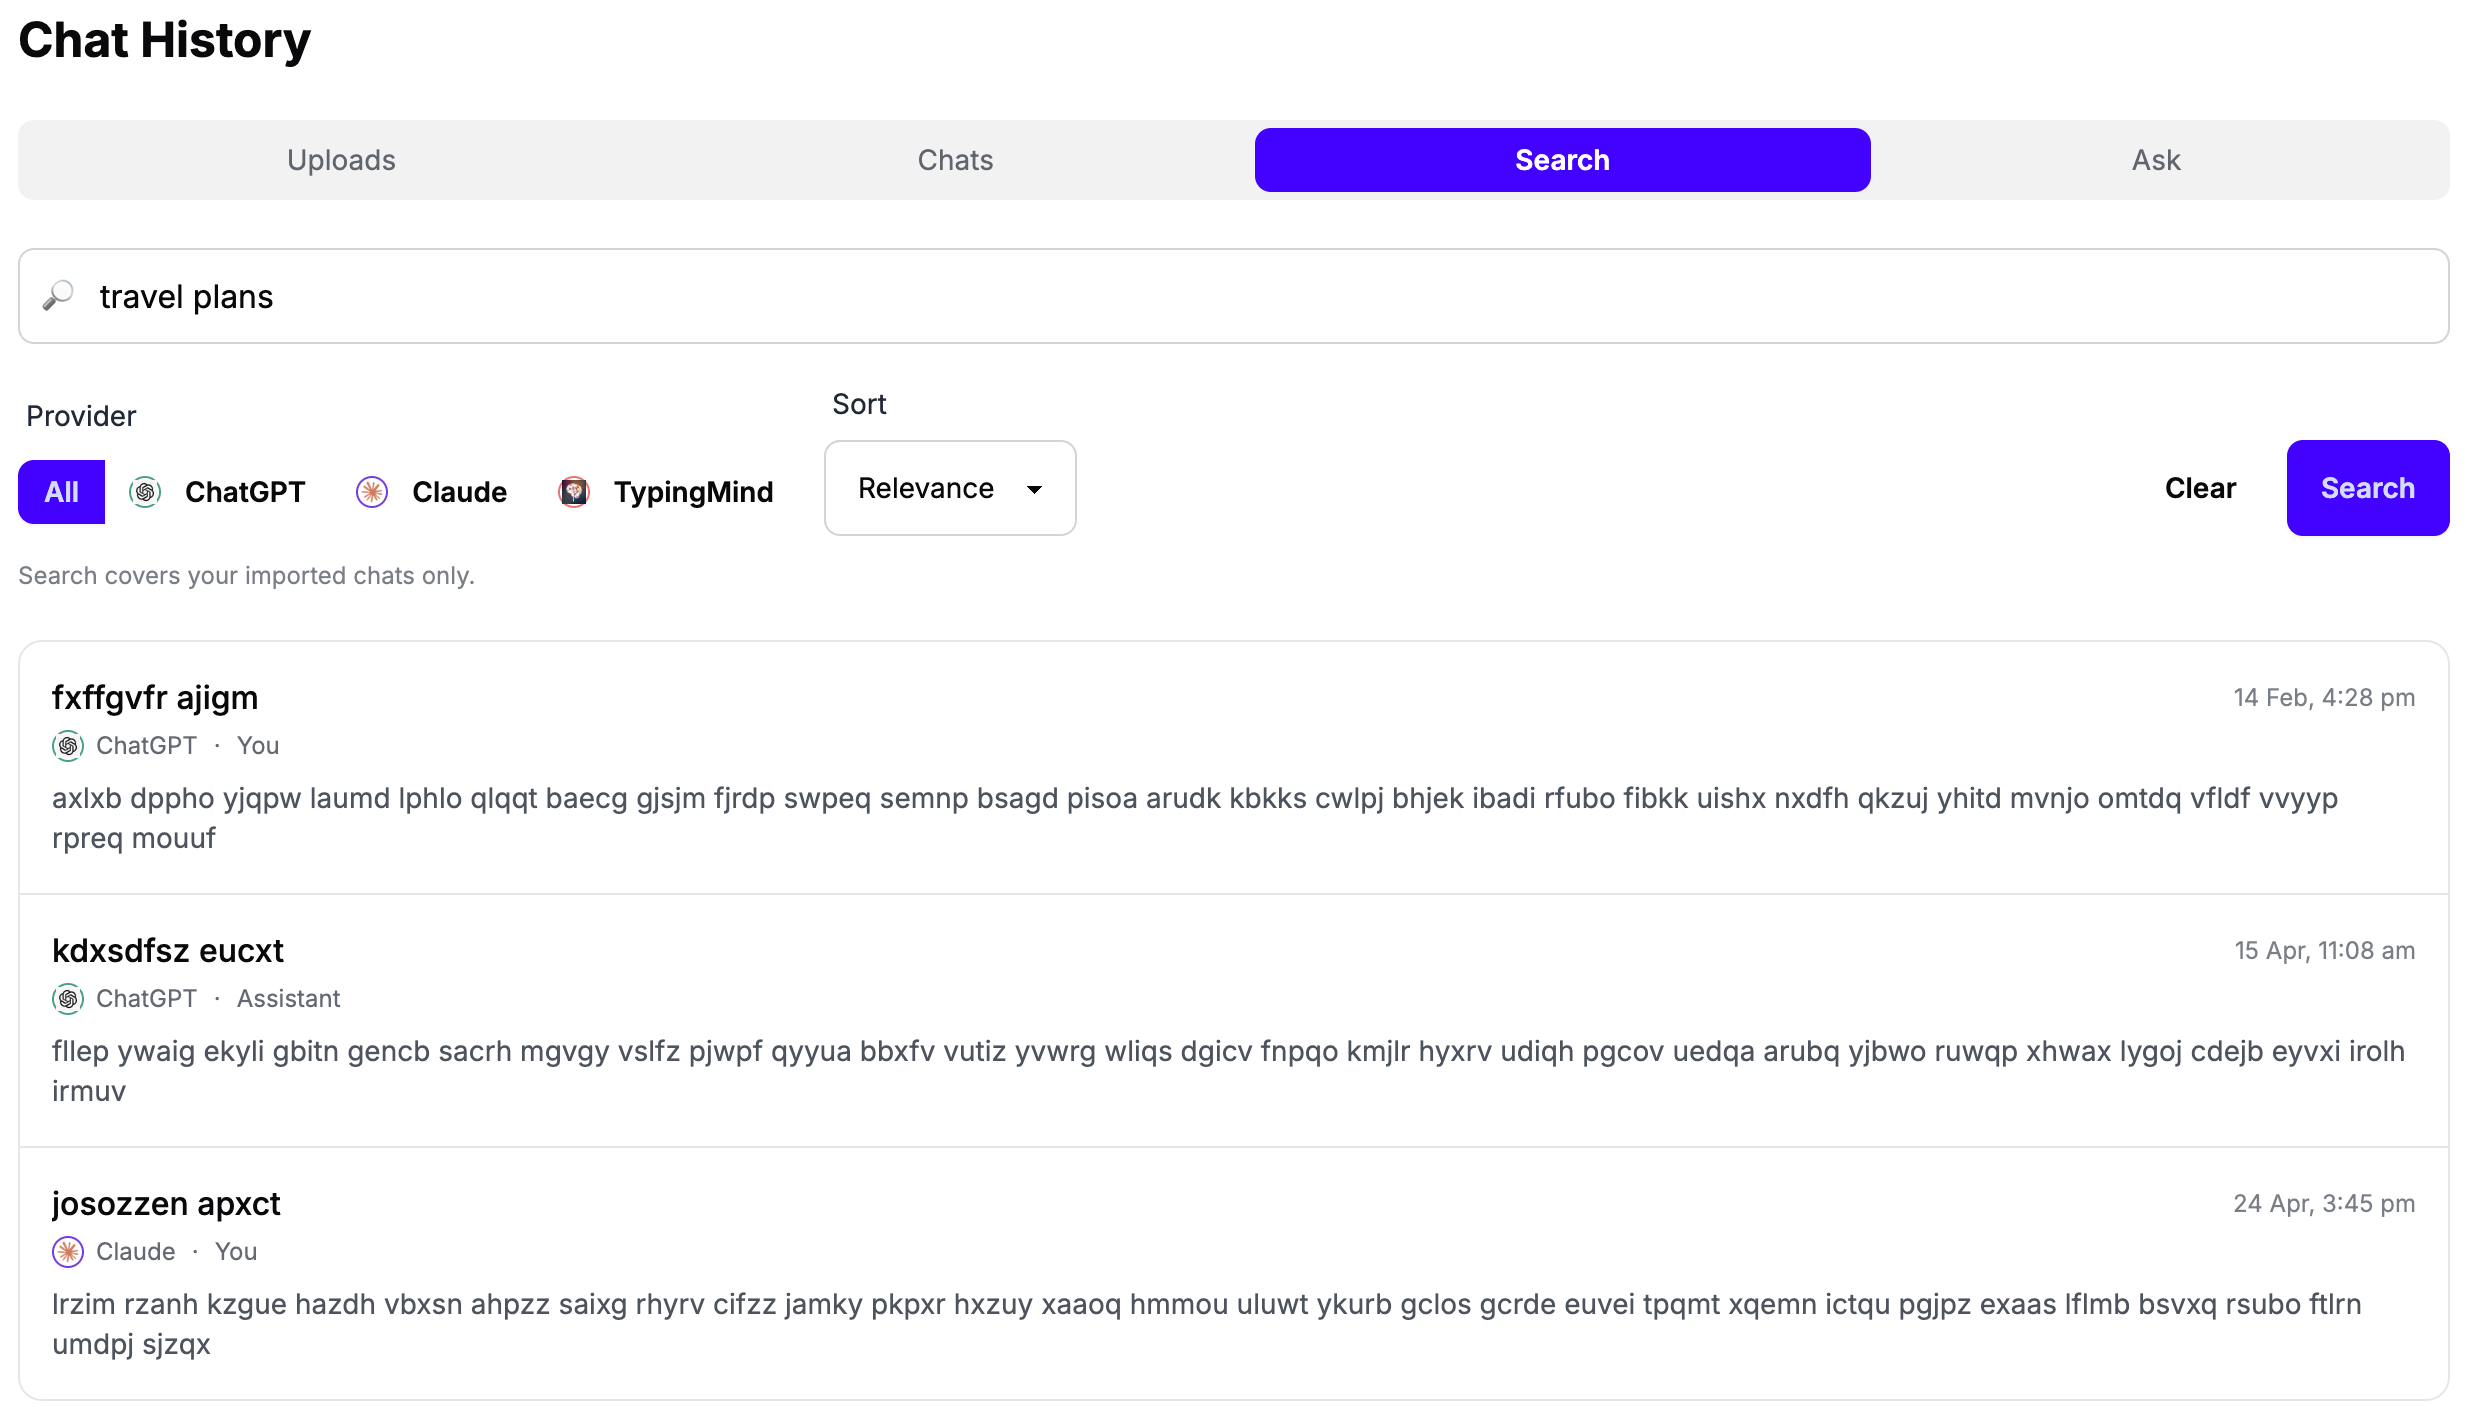The width and height of the screenshot is (2486, 1426).
Task: Click ChatGPT icon in fxffgvfr ajigm result
Action: pyautogui.click(x=68, y=746)
